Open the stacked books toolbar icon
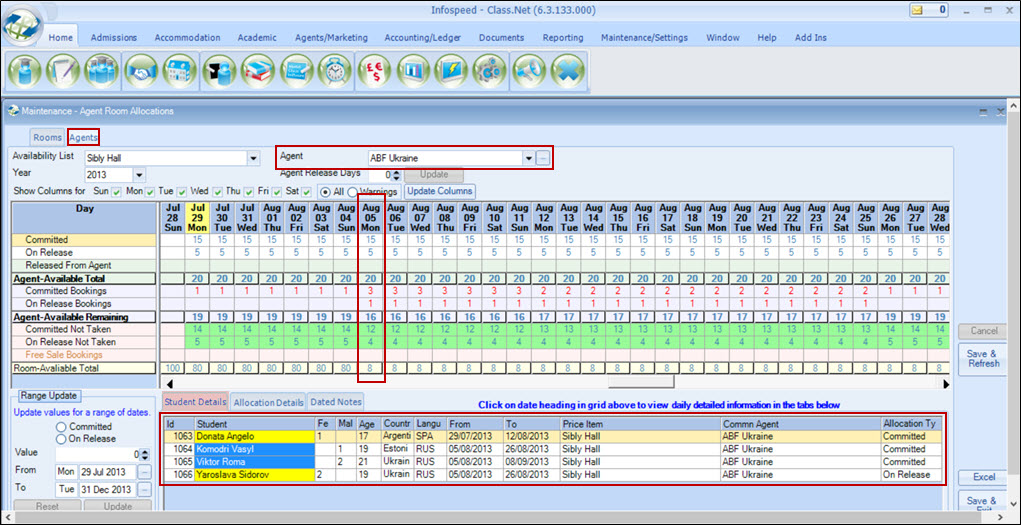Viewport: 1021px width, 525px height. point(257,72)
